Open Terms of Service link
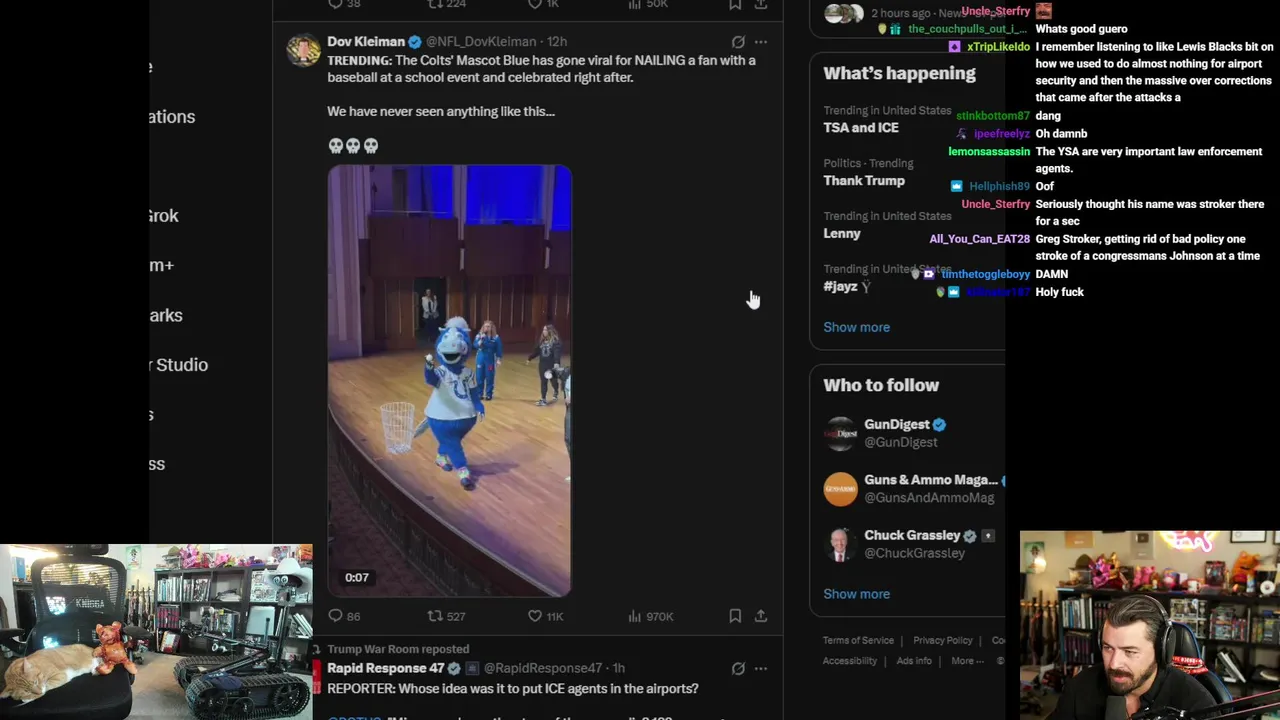Viewport: 1280px width, 720px height. pyautogui.click(x=858, y=641)
